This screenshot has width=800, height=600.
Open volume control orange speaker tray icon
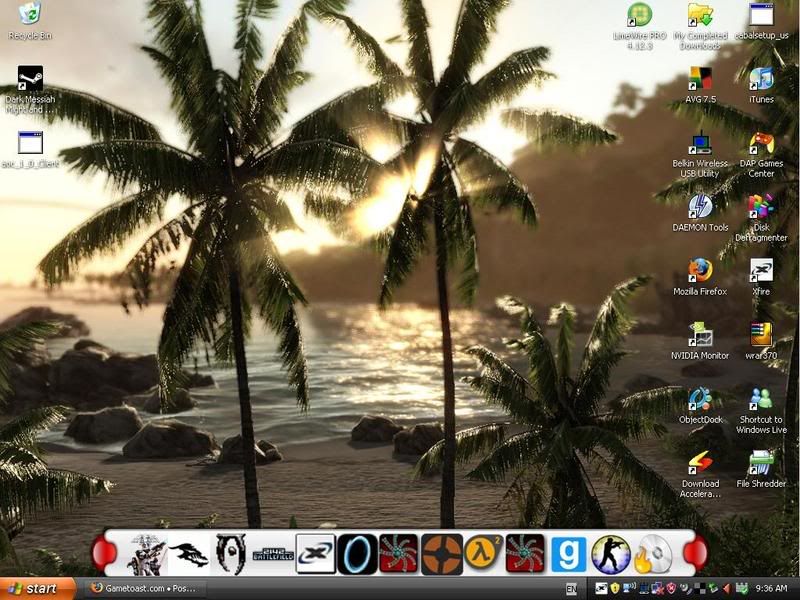(x=727, y=589)
